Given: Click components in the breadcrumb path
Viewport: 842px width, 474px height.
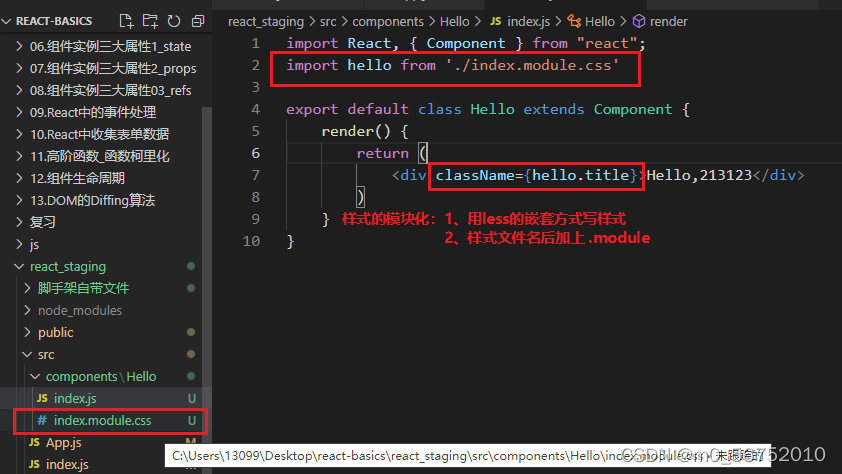Looking at the screenshot, I should coord(388,21).
